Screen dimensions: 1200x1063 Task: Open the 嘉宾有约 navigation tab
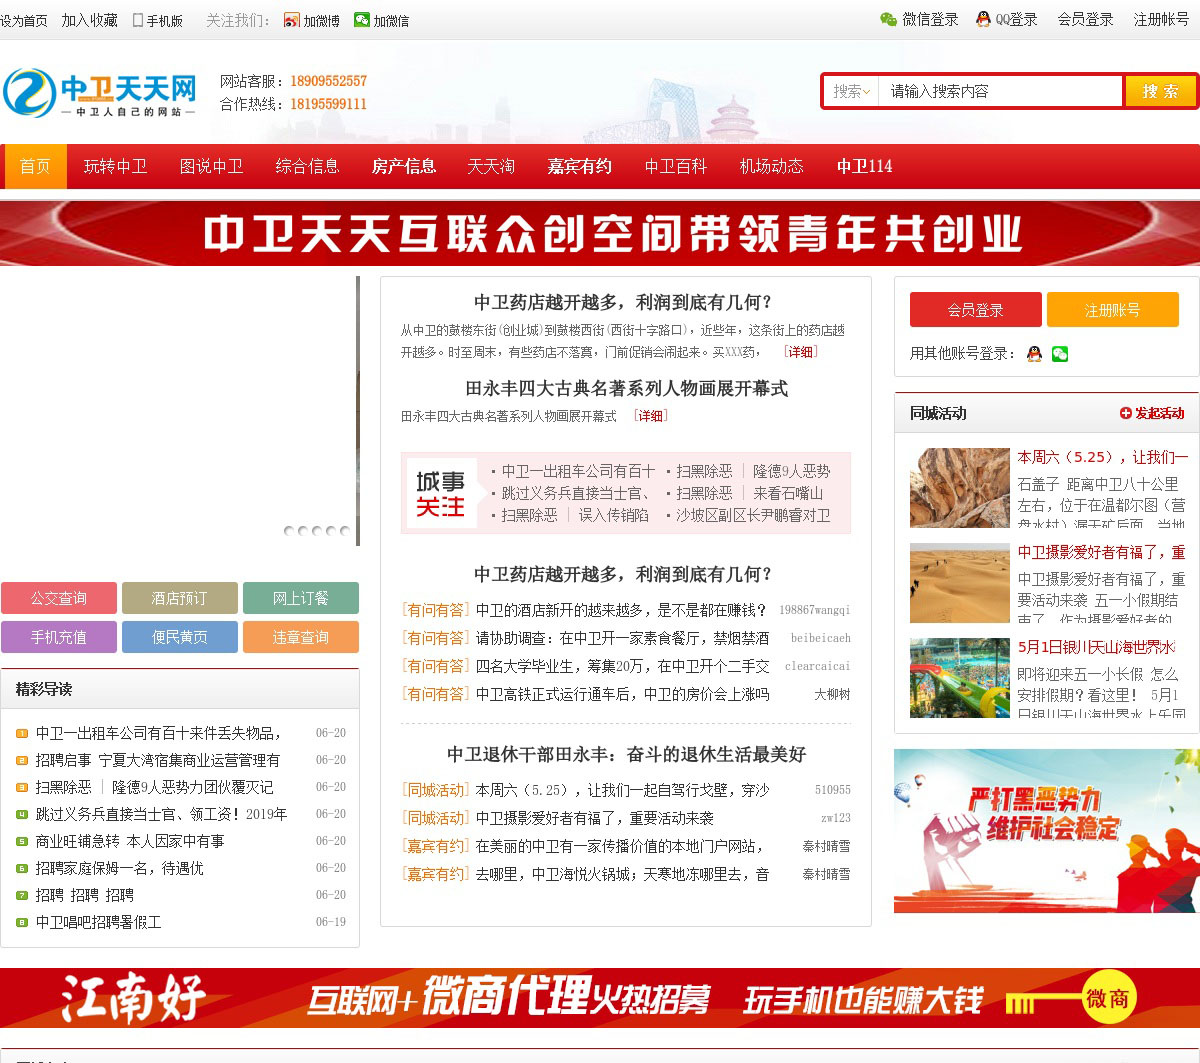click(579, 166)
